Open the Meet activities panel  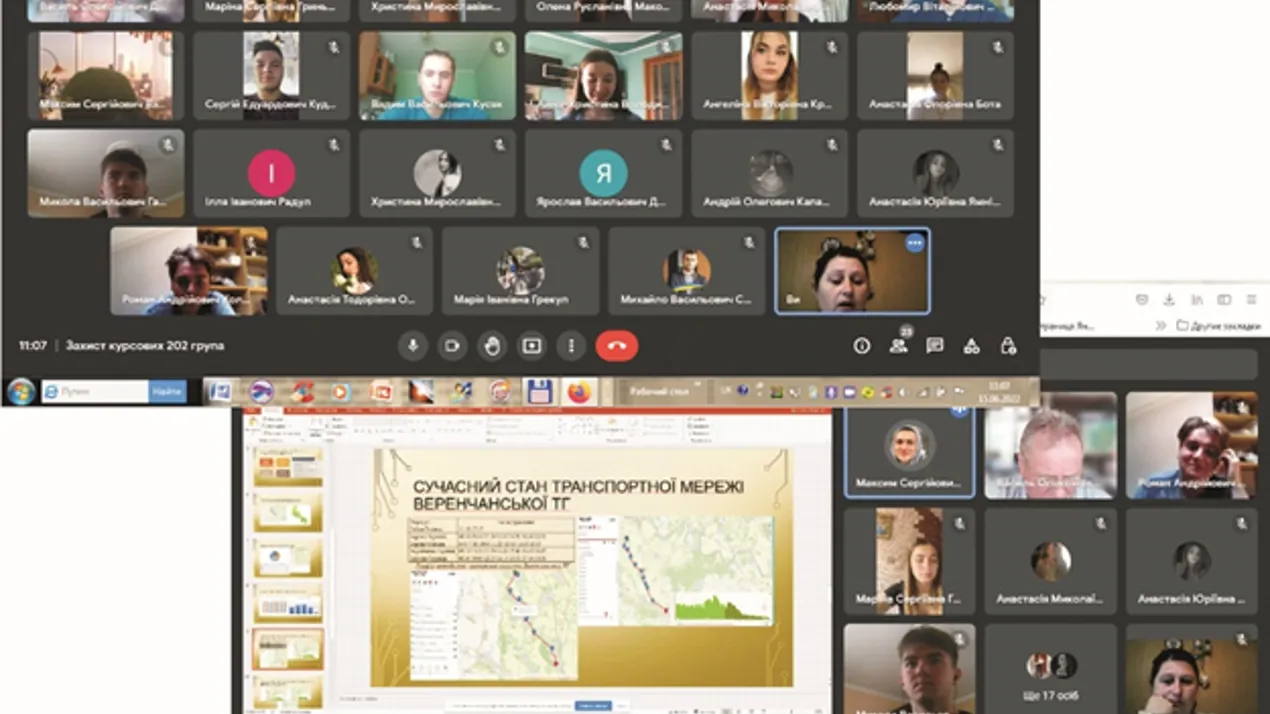(971, 346)
